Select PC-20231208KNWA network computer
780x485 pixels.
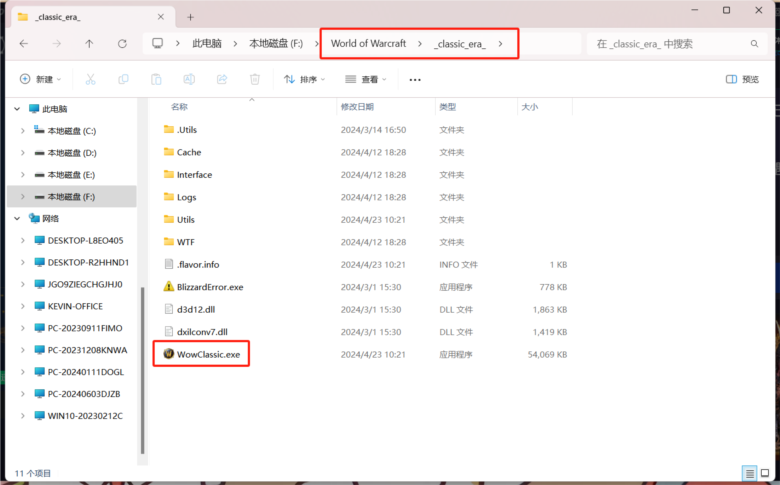point(87,350)
